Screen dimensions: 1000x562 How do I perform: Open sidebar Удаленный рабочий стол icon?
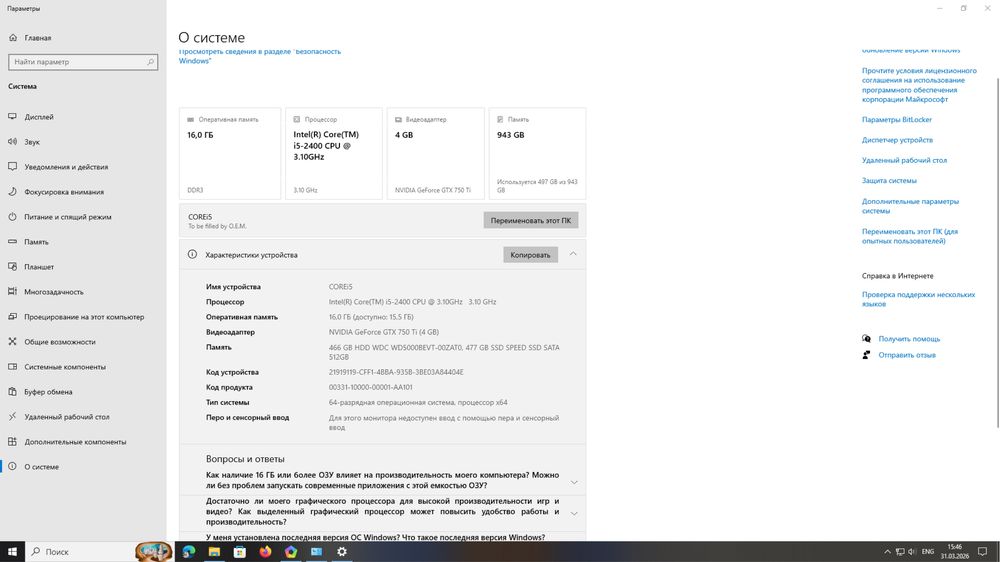13,417
